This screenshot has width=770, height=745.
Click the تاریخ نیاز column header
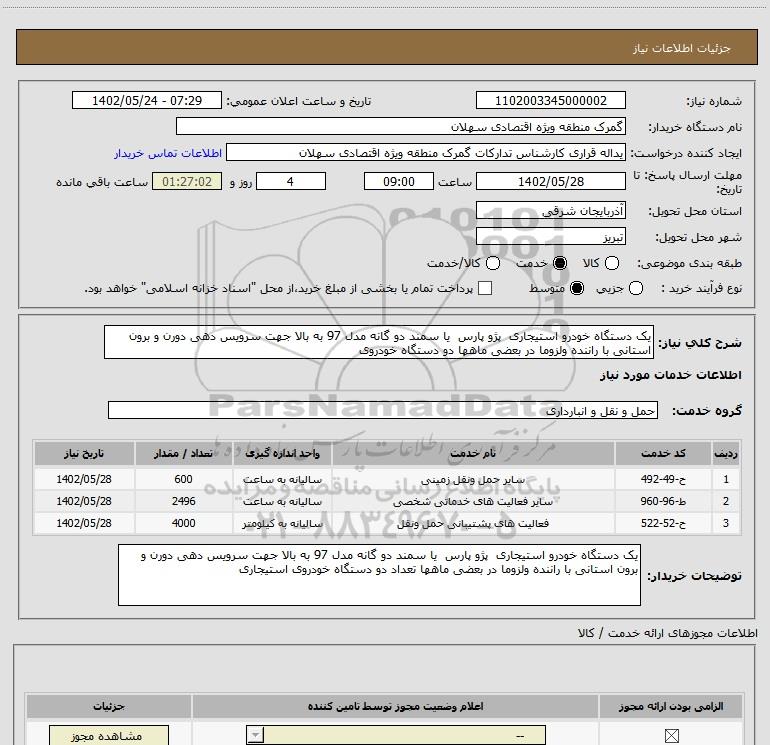[x=84, y=453]
